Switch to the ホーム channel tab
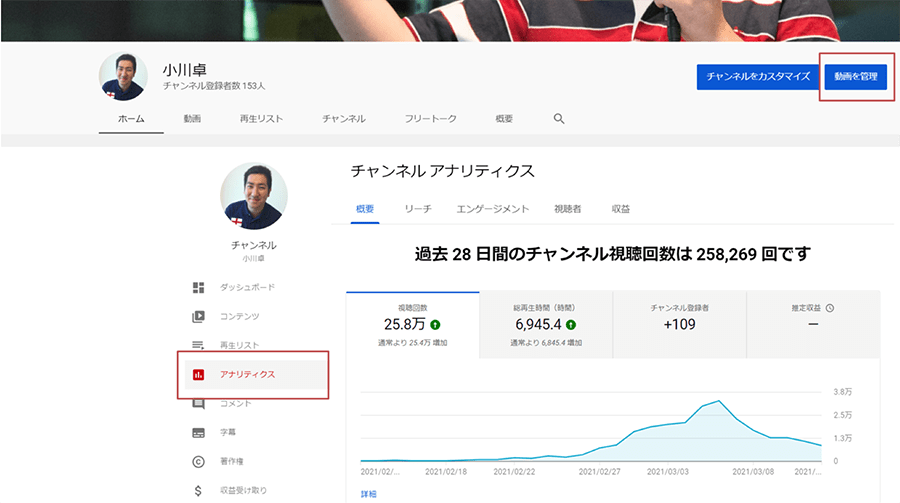 (x=131, y=119)
